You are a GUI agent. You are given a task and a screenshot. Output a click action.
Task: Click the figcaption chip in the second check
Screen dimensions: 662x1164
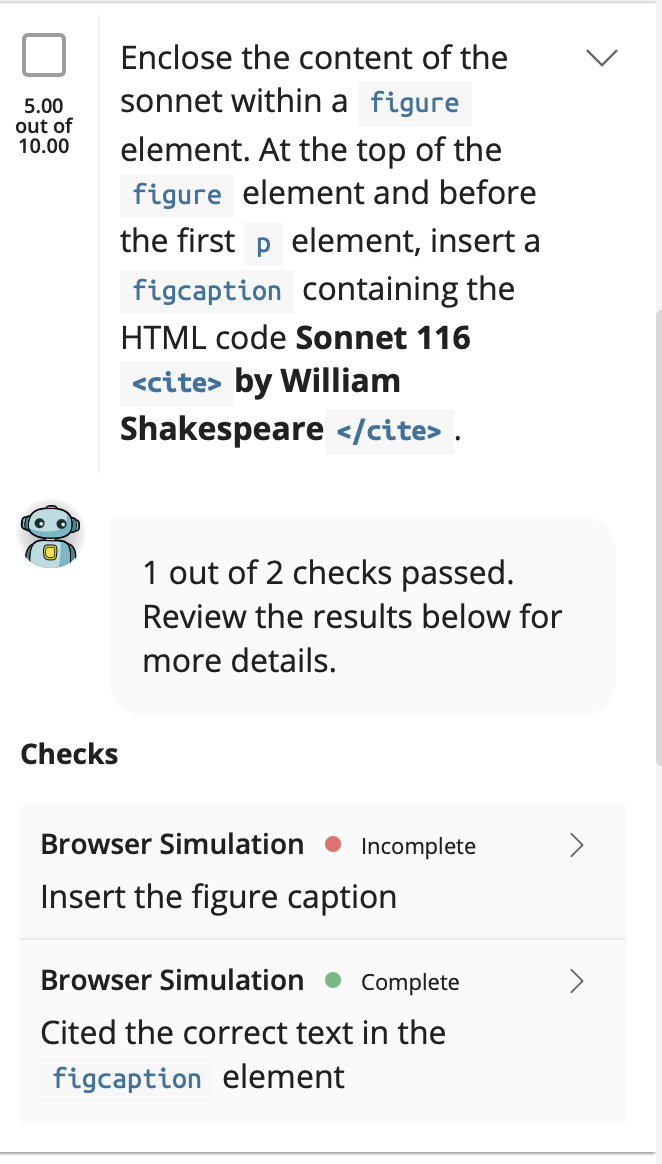[x=126, y=1079]
